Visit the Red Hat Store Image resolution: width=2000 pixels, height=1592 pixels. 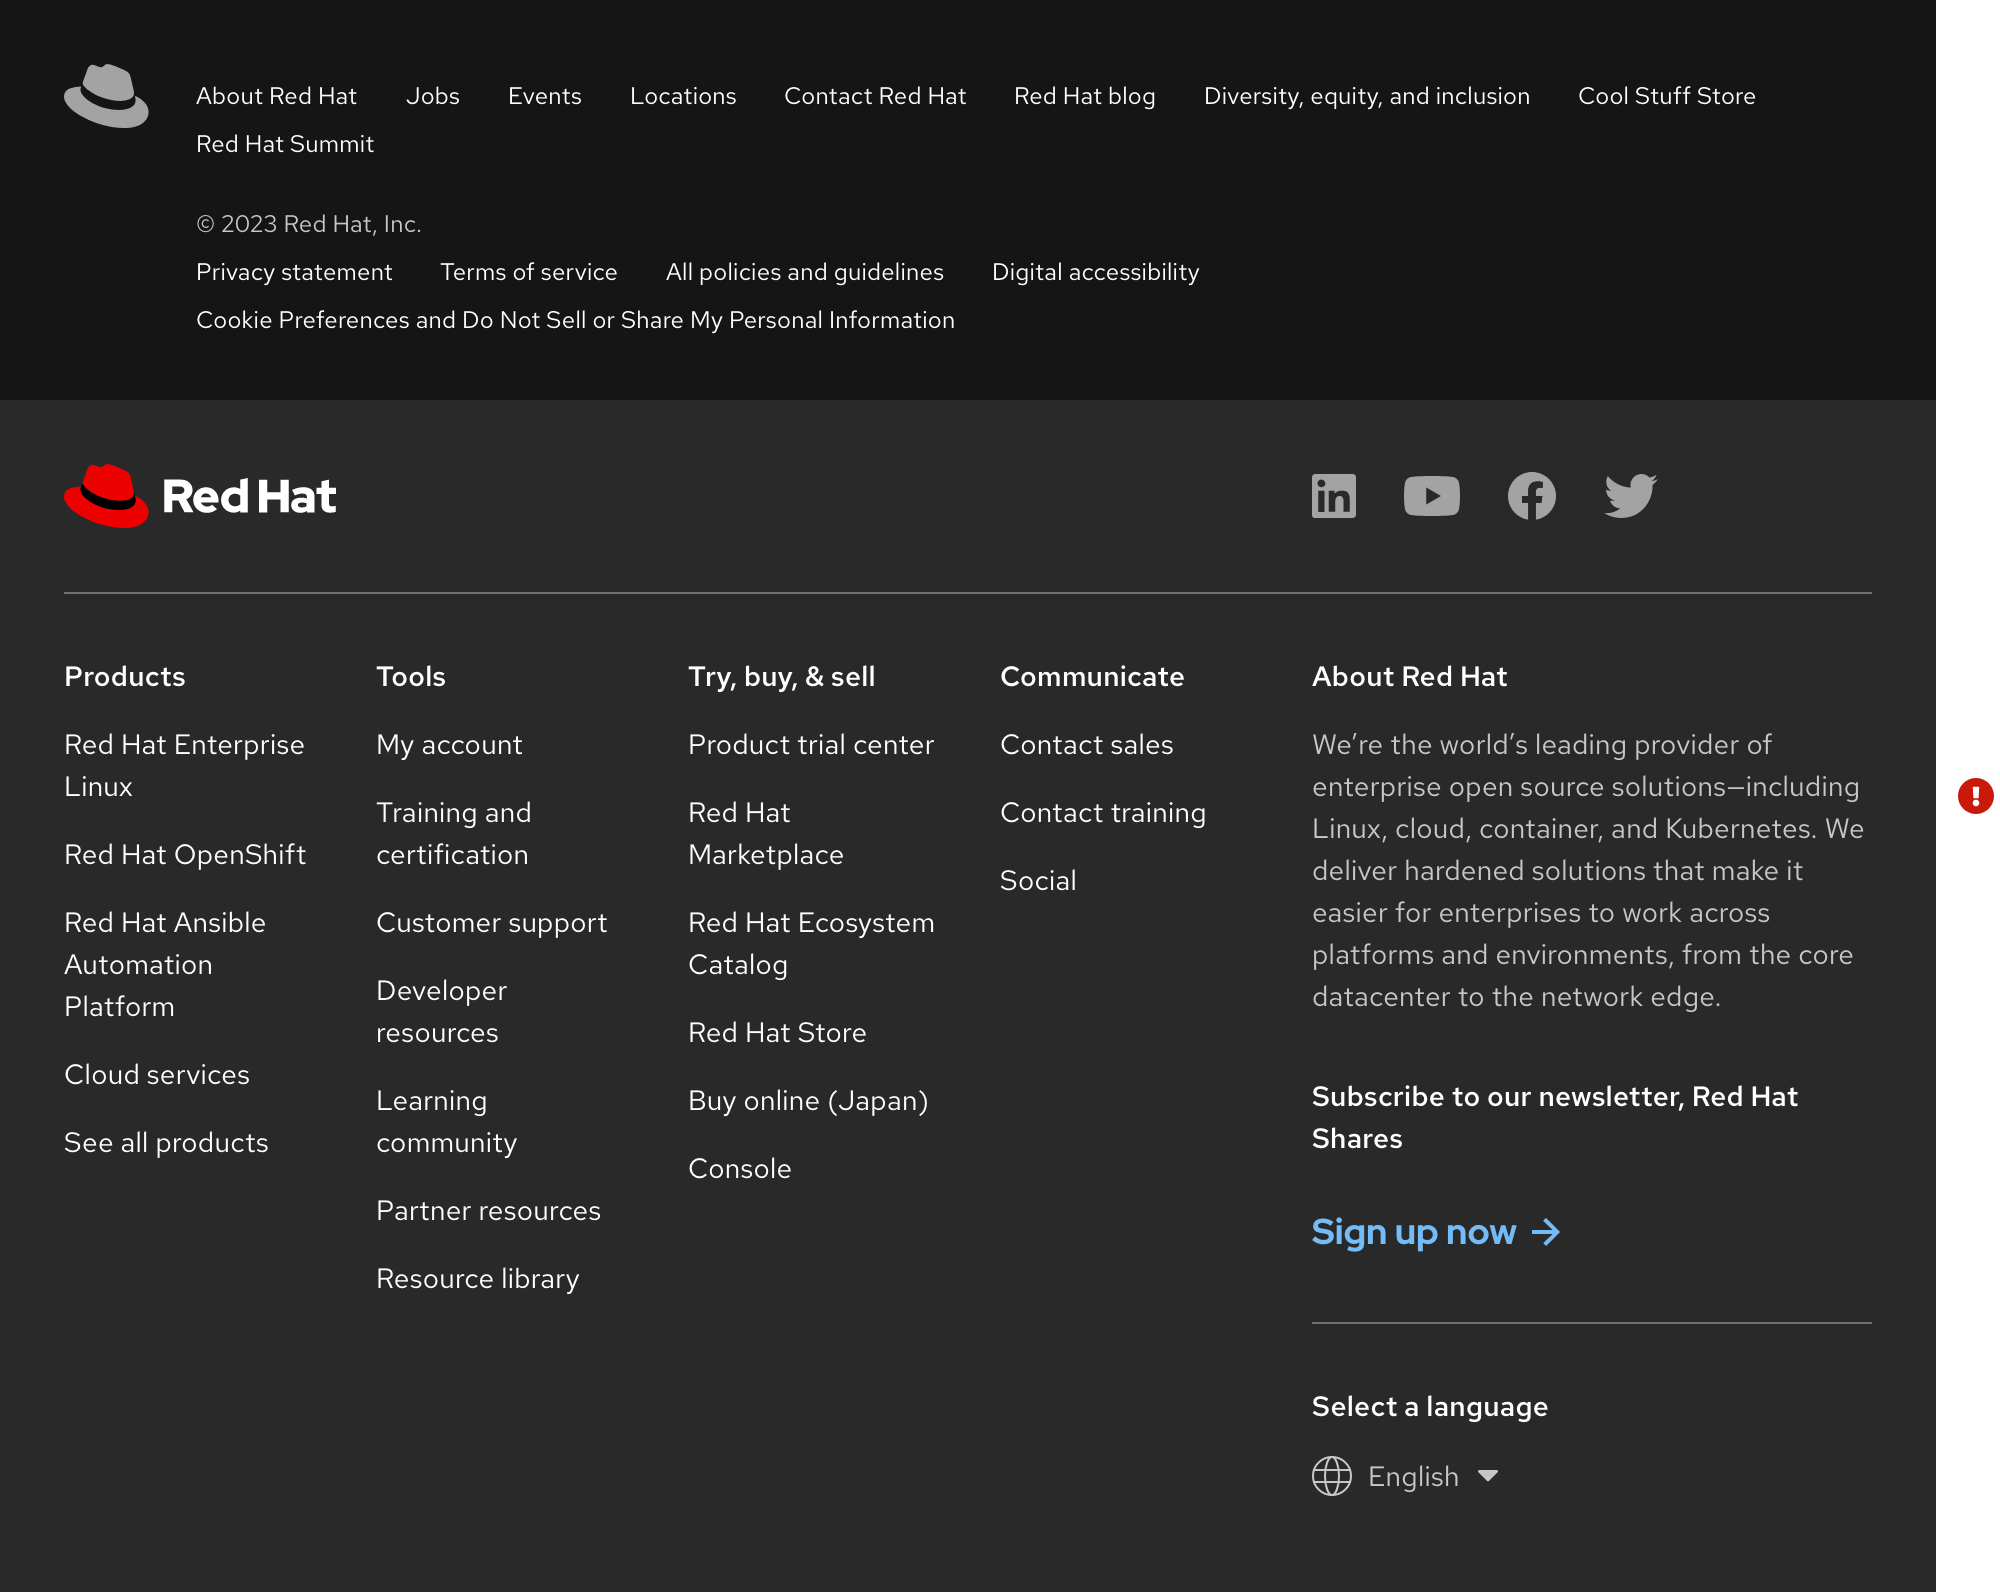[x=777, y=1032]
